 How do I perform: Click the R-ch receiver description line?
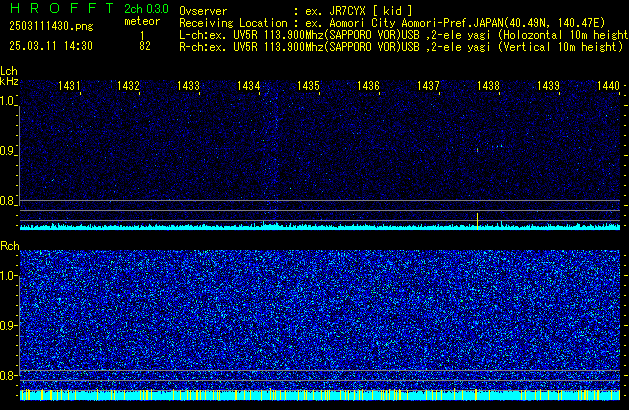click(401, 47)
